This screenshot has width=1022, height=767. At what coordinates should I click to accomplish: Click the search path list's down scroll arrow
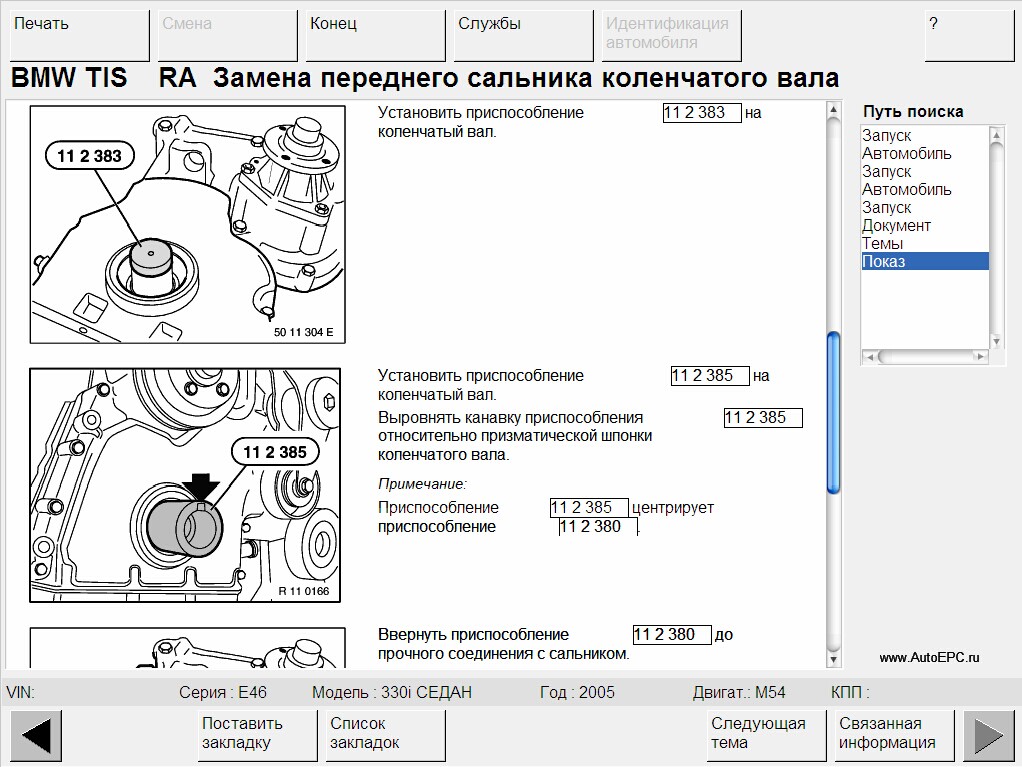click(996, 341)
